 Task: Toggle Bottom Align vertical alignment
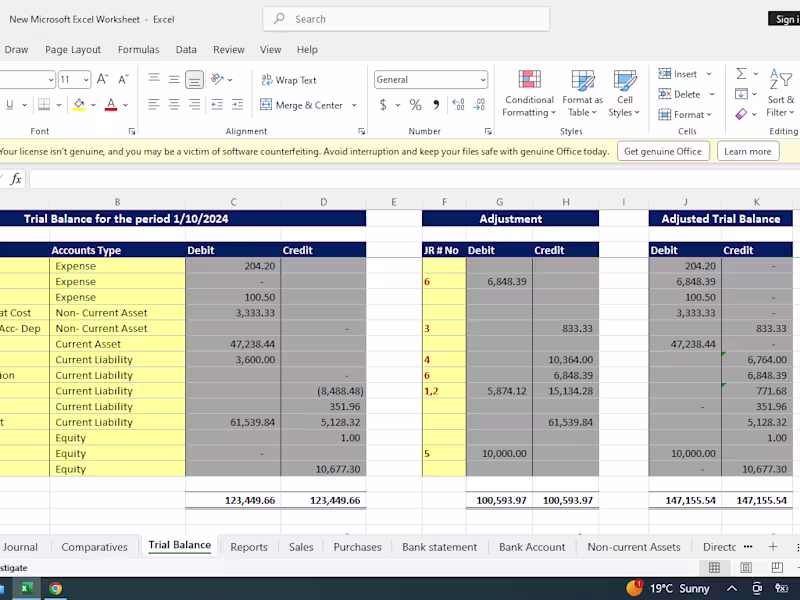coord(195,80)
